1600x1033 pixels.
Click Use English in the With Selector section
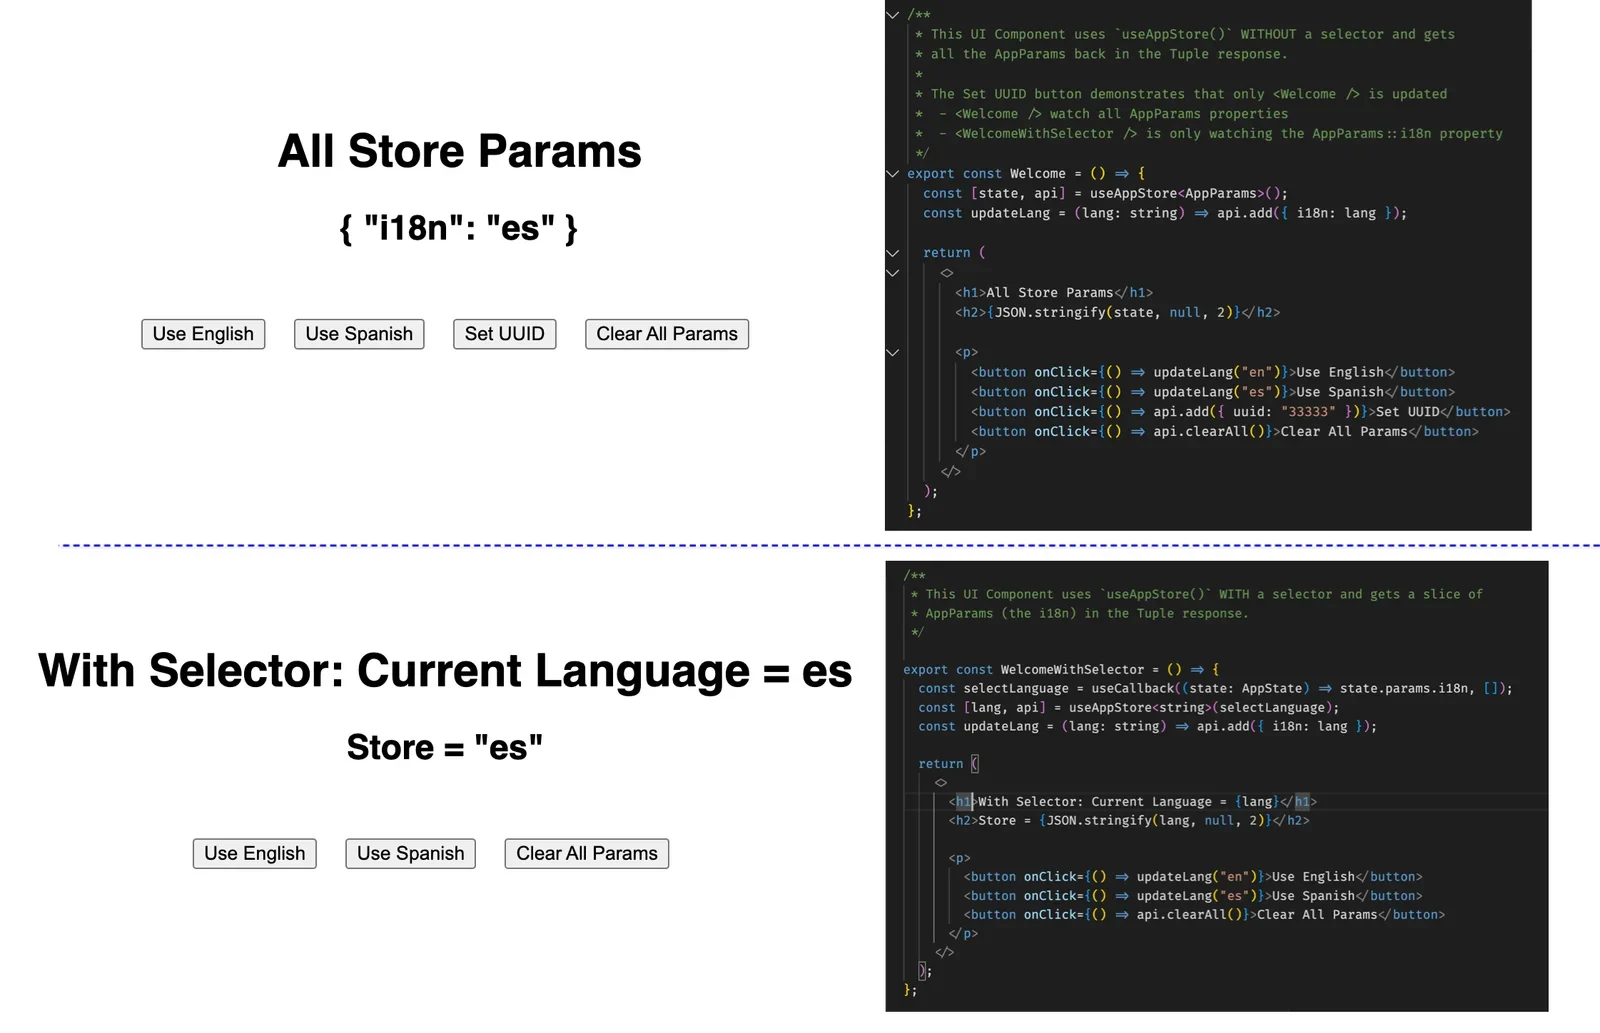click(x=255, y=853)
